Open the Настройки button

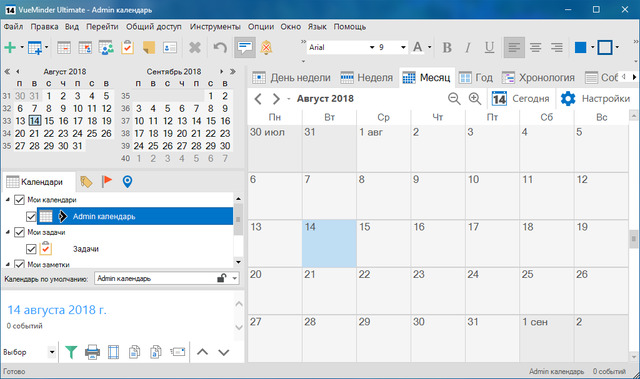click(x=595, y=99)
